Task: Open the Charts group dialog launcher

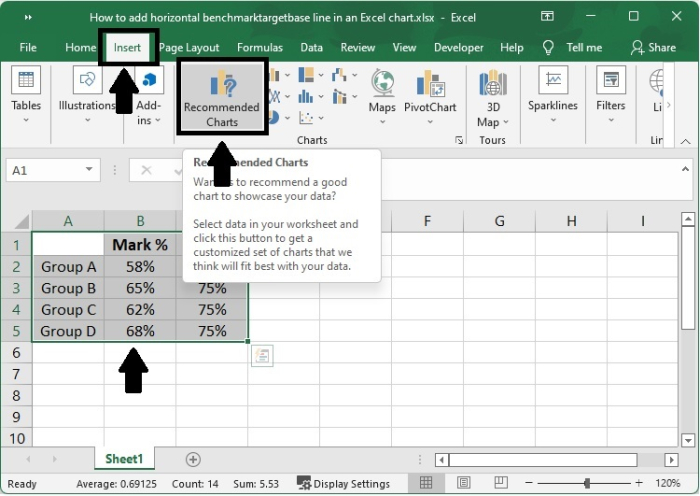Action: point(459,141)
